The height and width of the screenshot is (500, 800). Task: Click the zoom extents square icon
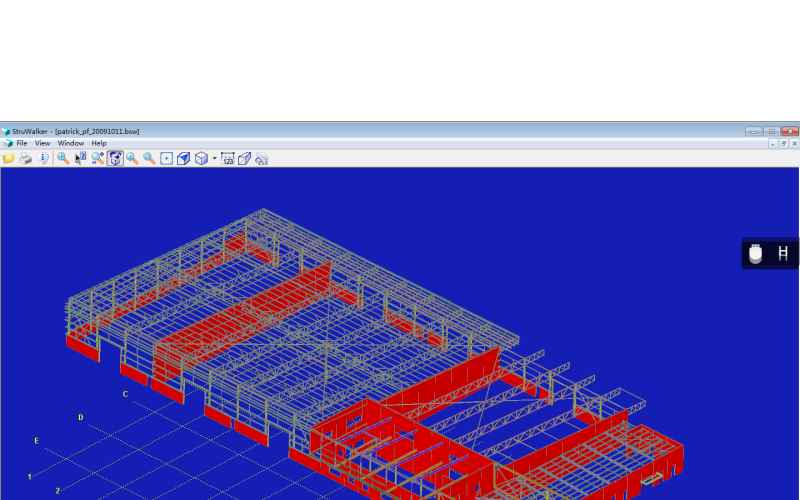coord(167,158)
